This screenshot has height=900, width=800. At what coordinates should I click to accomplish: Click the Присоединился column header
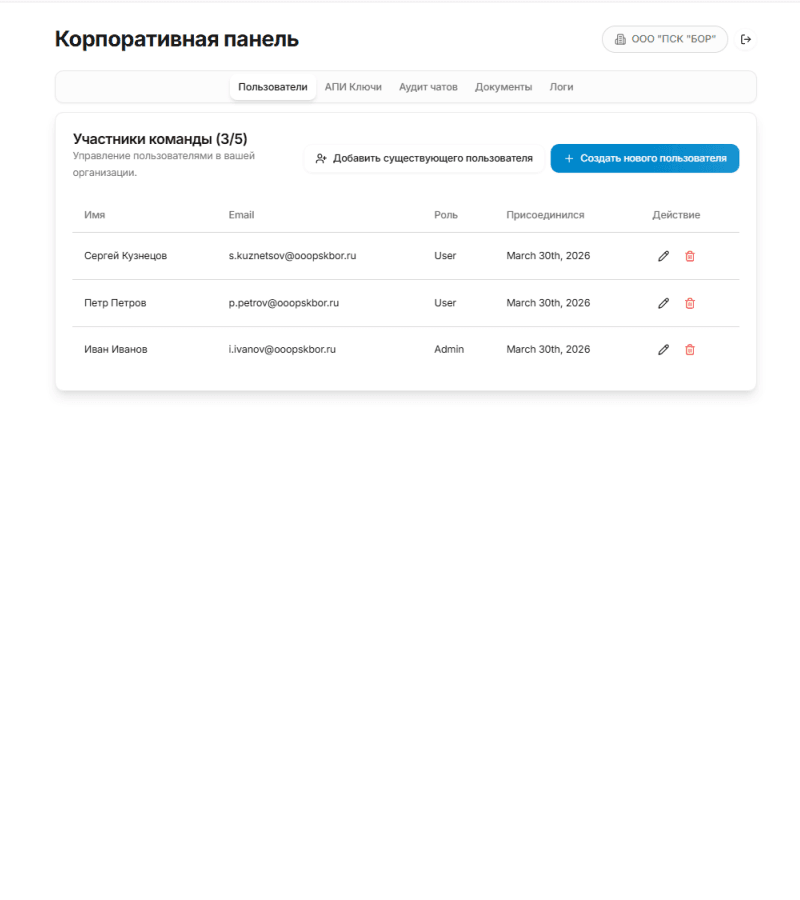pos(545,215)
